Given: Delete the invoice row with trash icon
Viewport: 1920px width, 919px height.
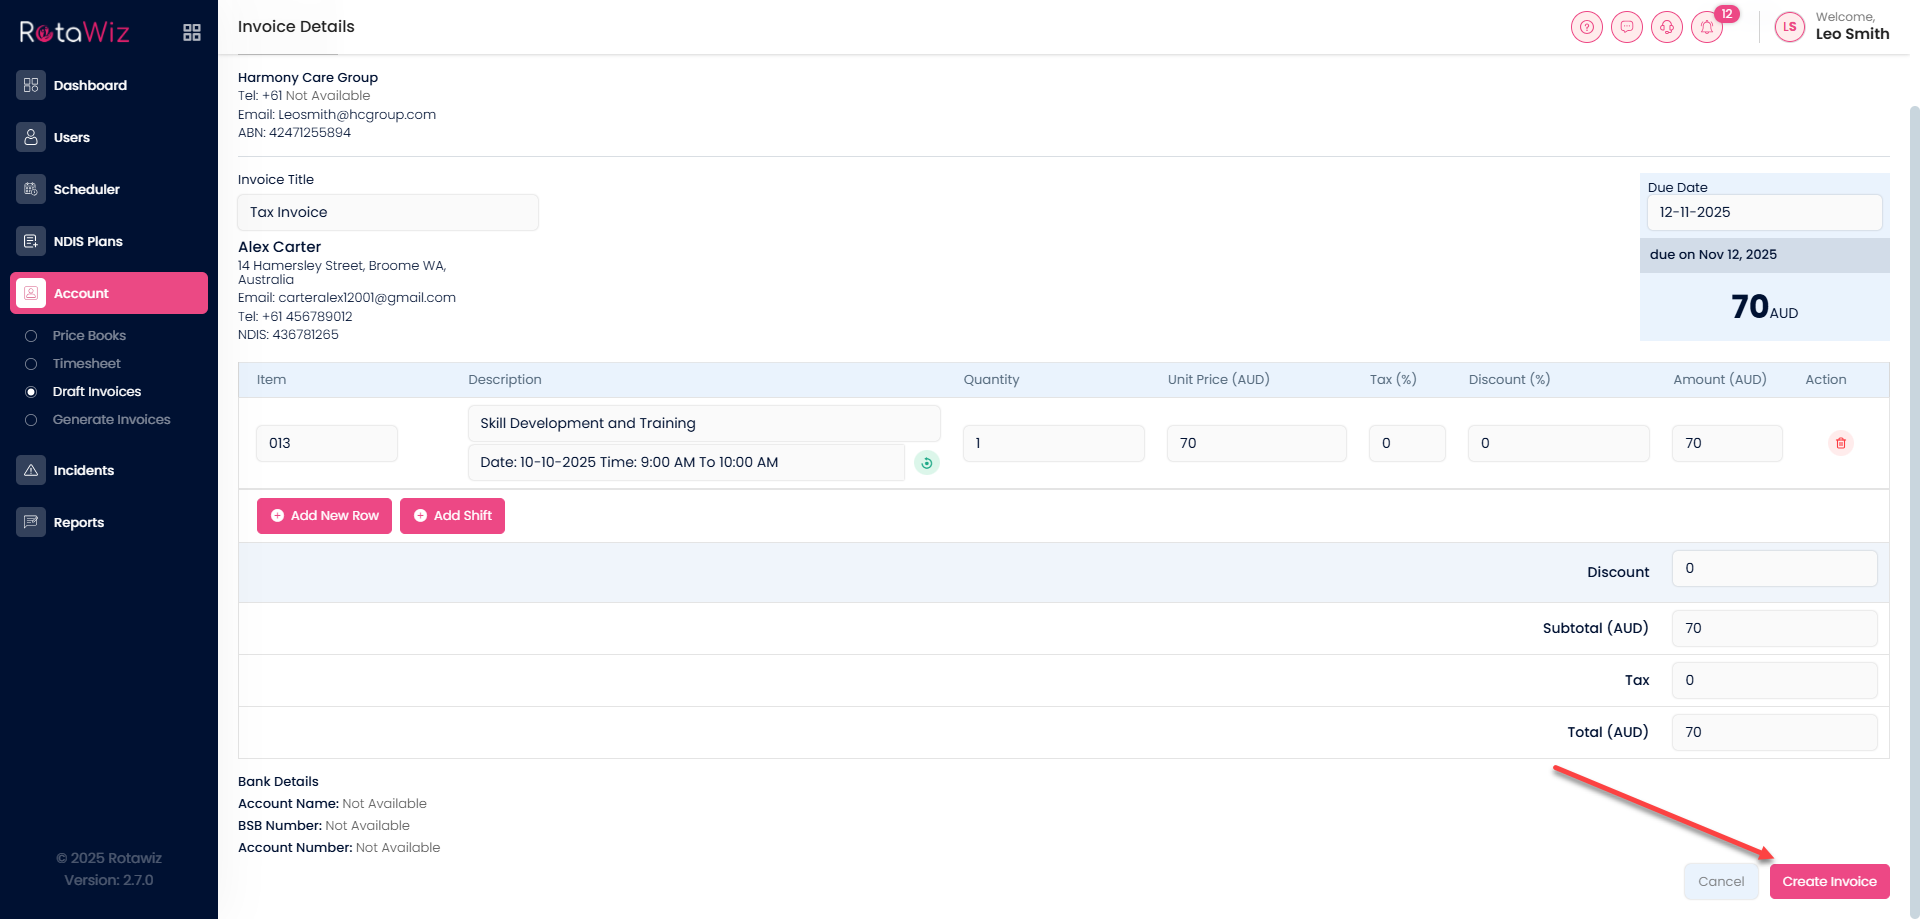Looking at the screenshot, I should pyautogui.click(x=1840, y=443).
